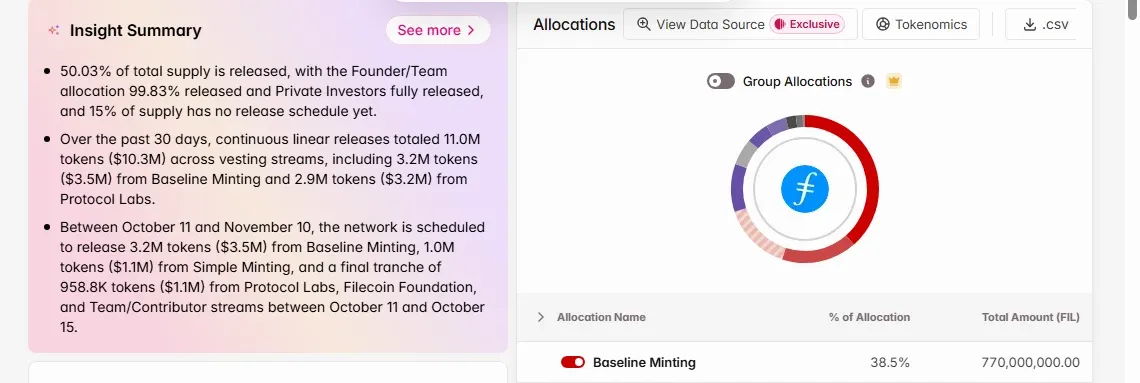Screen dimensions: 1140x383
Task: Click the magnifier icon in View Data Source
Action: click(x=643, y=24)
